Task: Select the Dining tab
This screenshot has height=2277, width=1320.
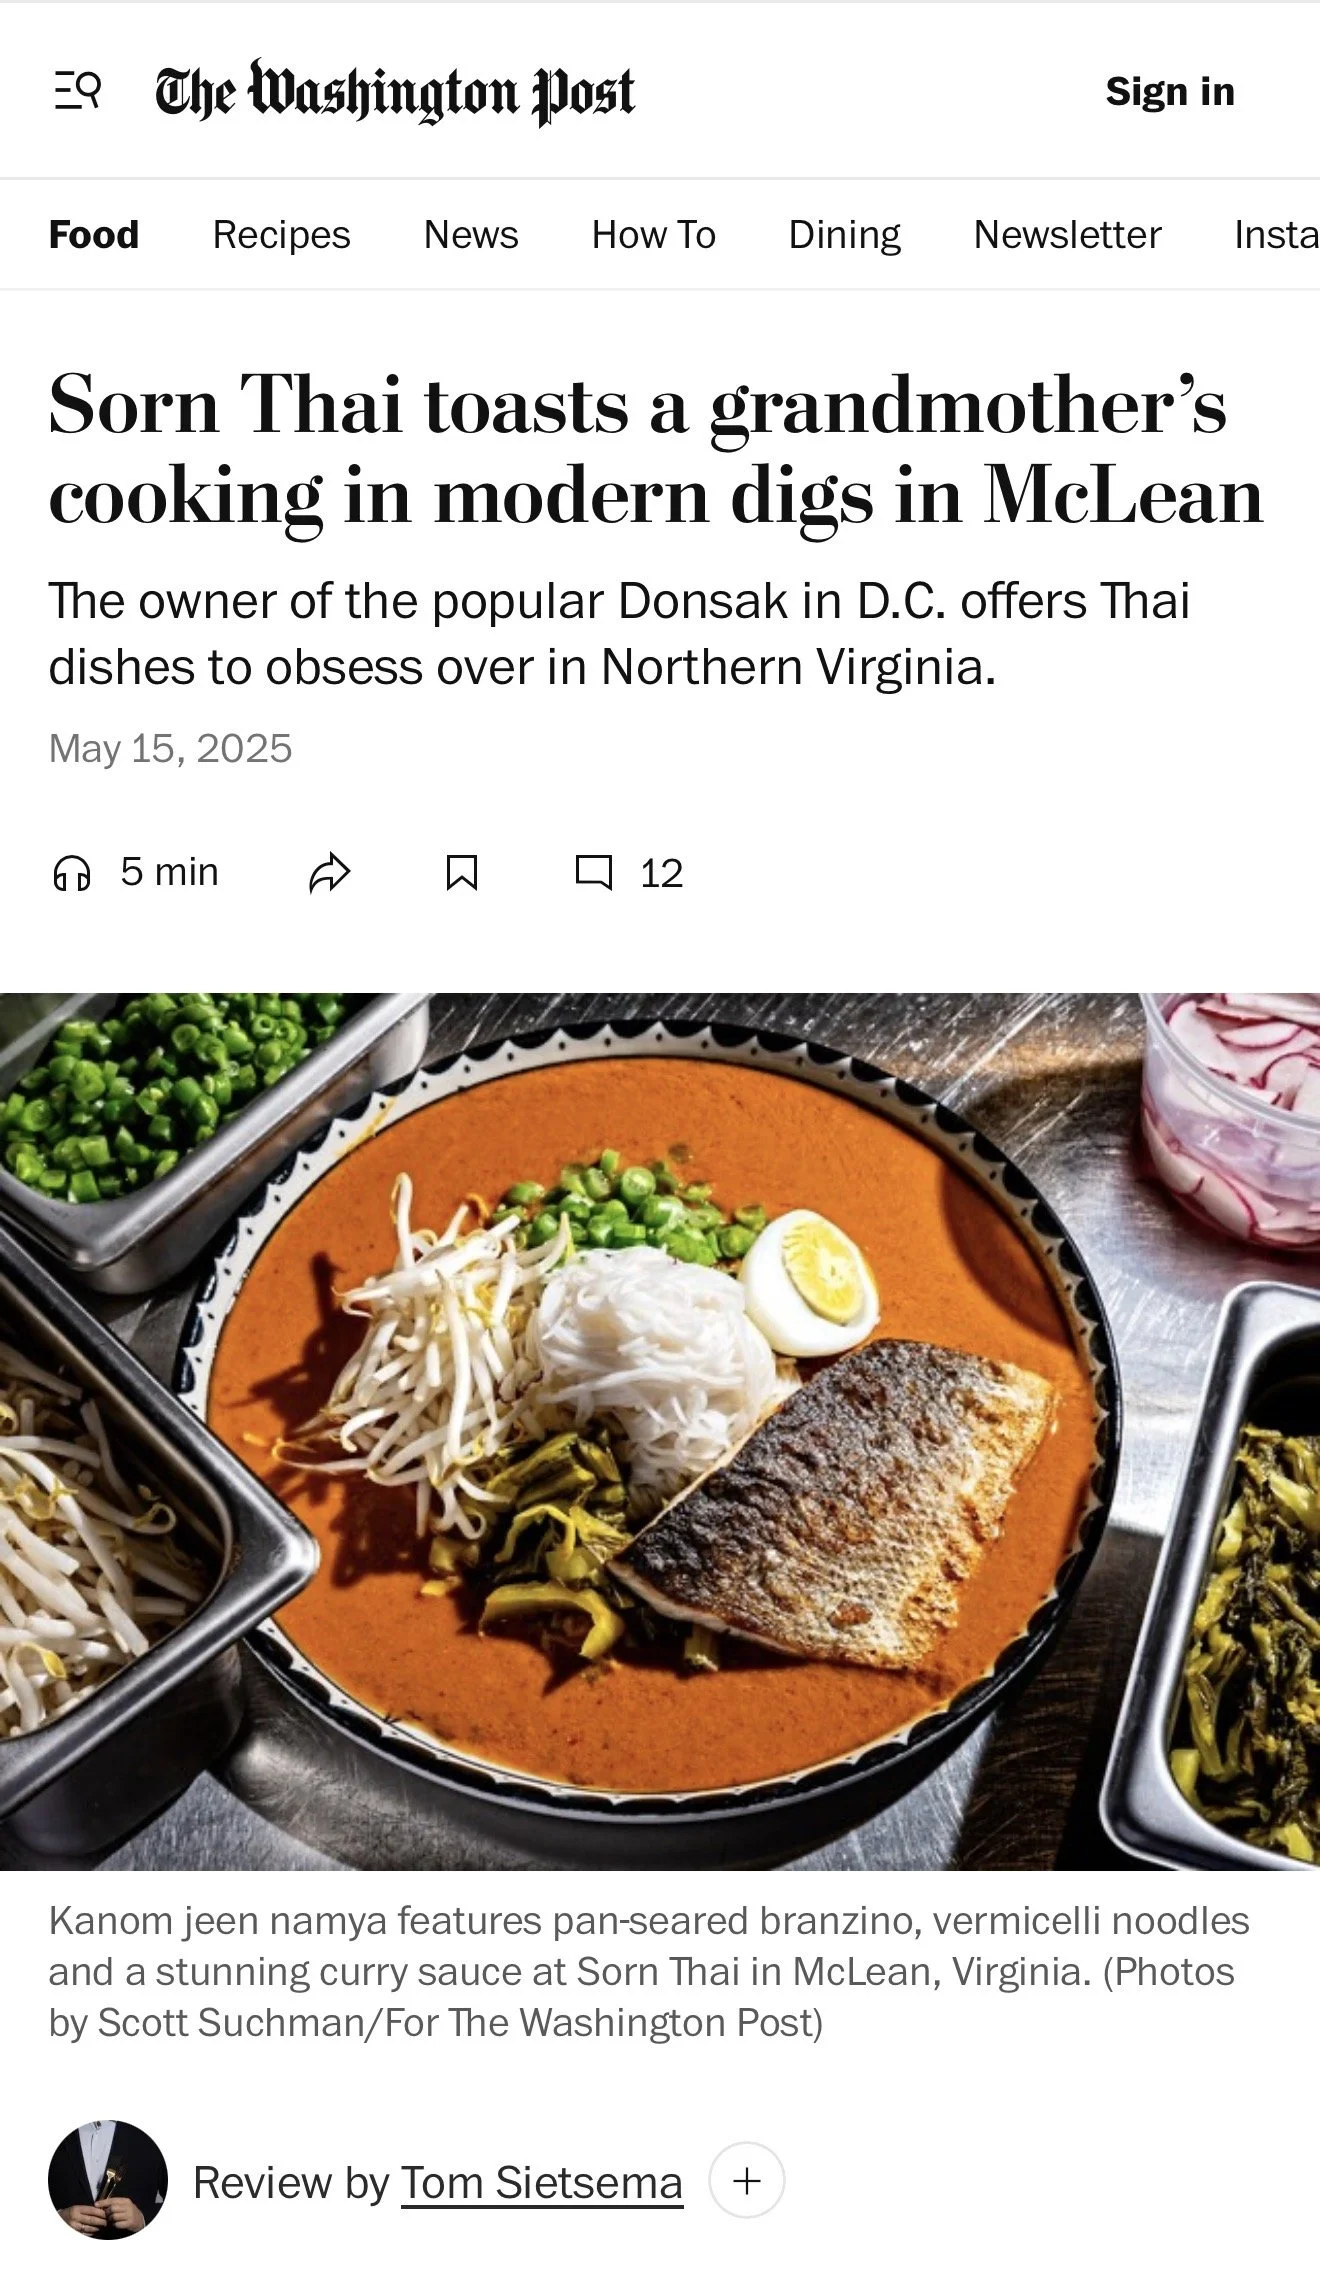Action: 845,235
